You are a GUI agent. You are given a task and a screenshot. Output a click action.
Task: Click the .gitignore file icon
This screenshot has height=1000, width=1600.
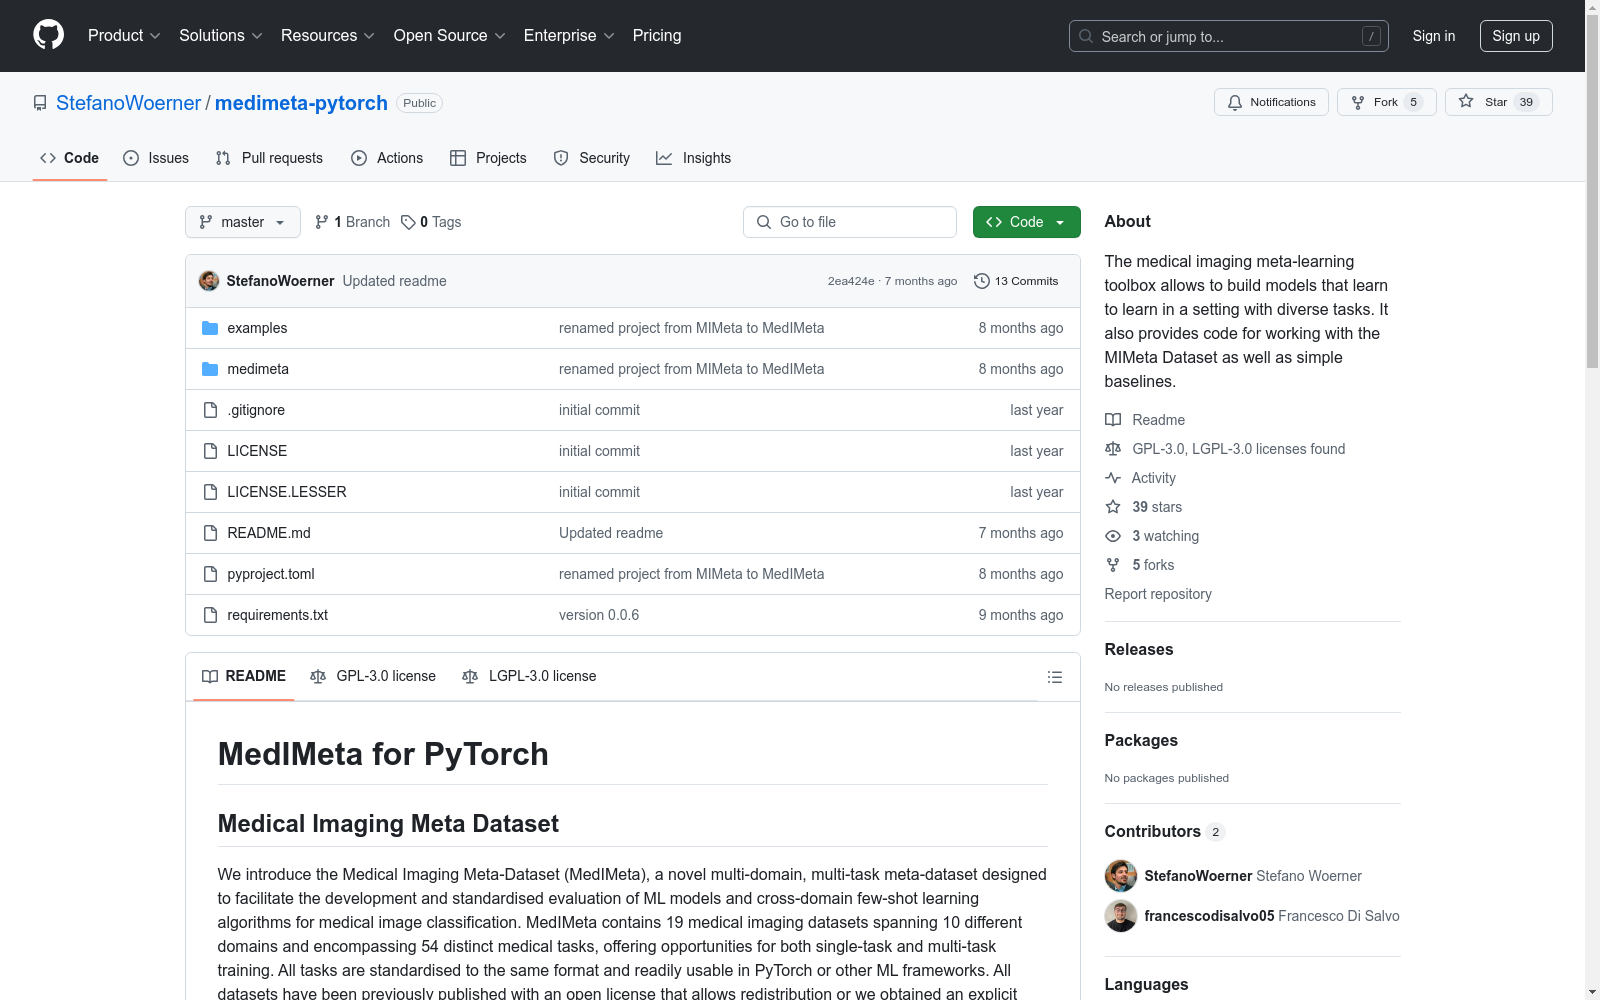point(210,410)
